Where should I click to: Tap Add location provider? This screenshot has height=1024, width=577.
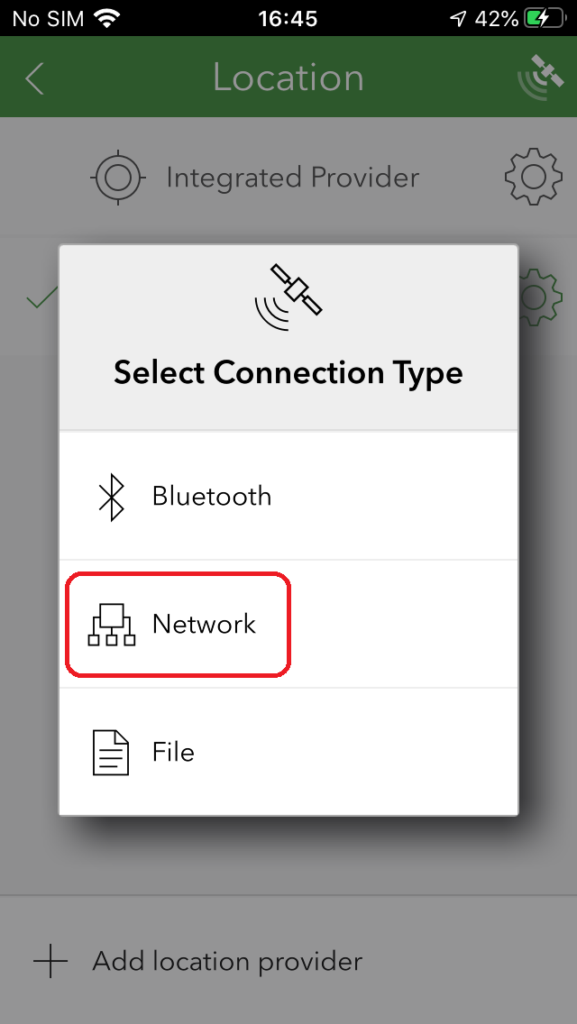[227, 961]
